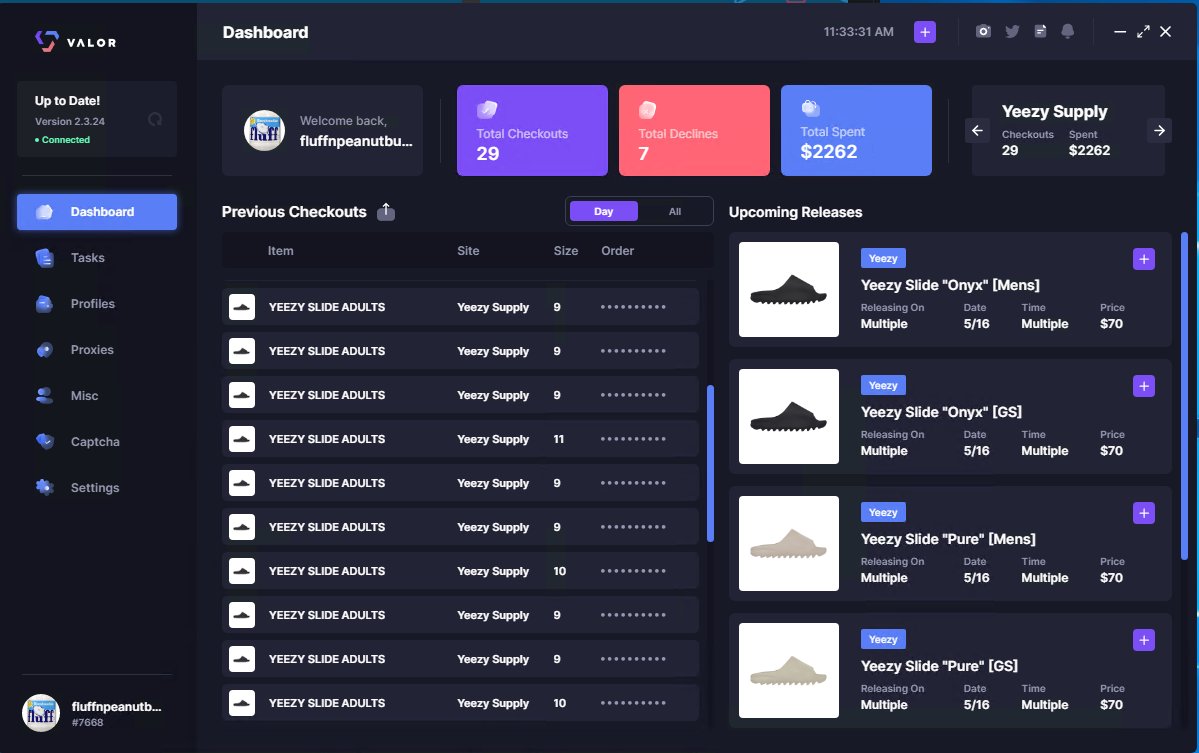1199x753 pixels.
Task: Click the green Connected status text
Action: pyautogui.click(x=66, y=140)
